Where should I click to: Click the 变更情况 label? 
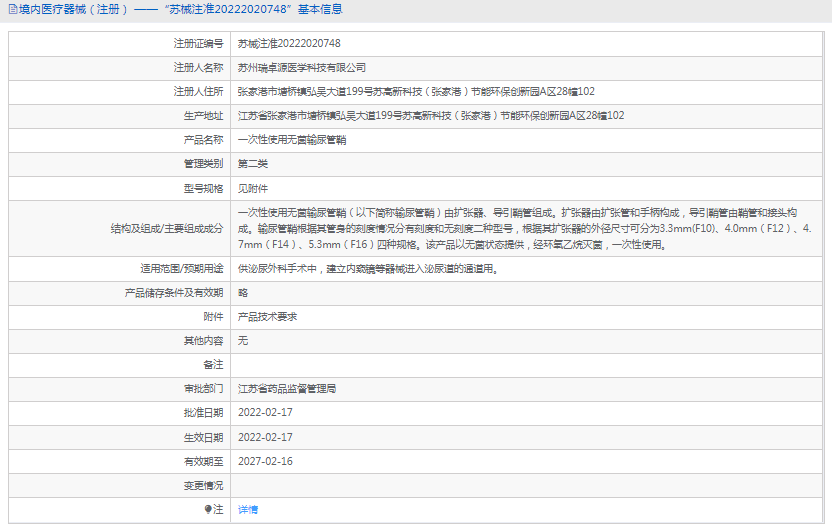click(x=204, y=485)
